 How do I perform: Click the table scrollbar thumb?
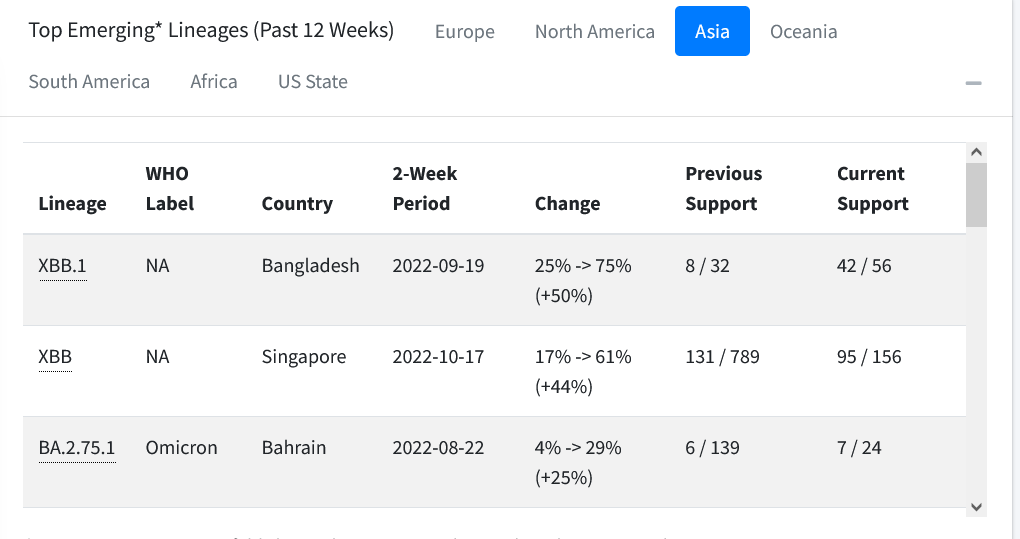point(976,195)
